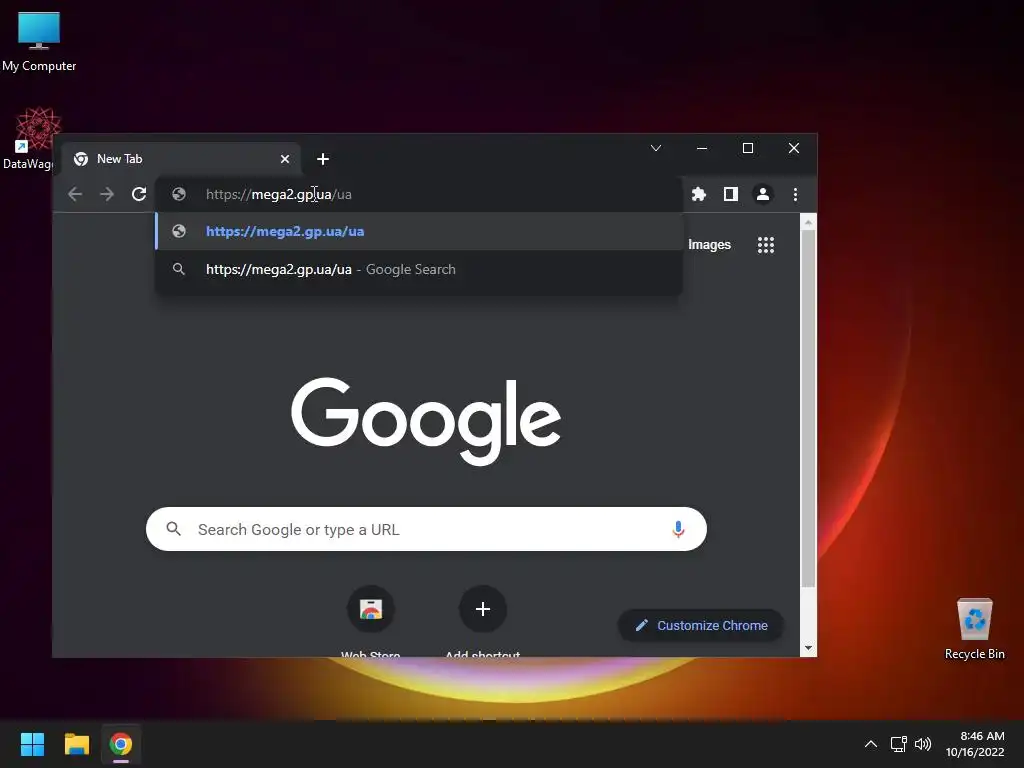
Task: Reload the page in Chrome
Action: [x=139, y=194]
